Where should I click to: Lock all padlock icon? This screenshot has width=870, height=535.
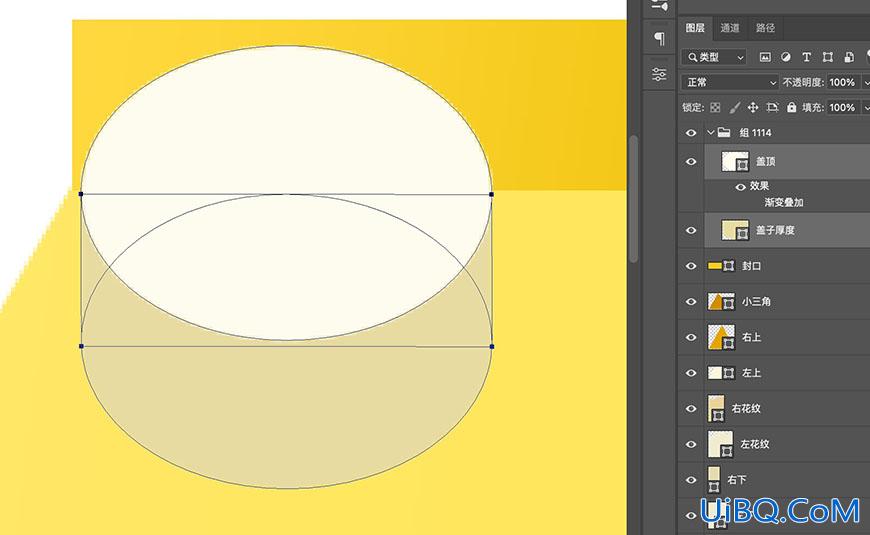(x=791, y=108)
